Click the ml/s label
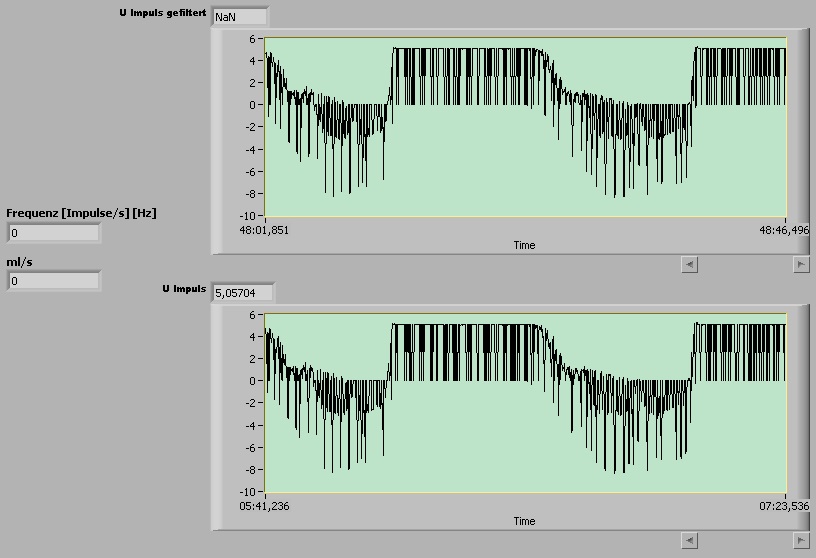The height and width of the screenshot is (558, 816). 19,262
